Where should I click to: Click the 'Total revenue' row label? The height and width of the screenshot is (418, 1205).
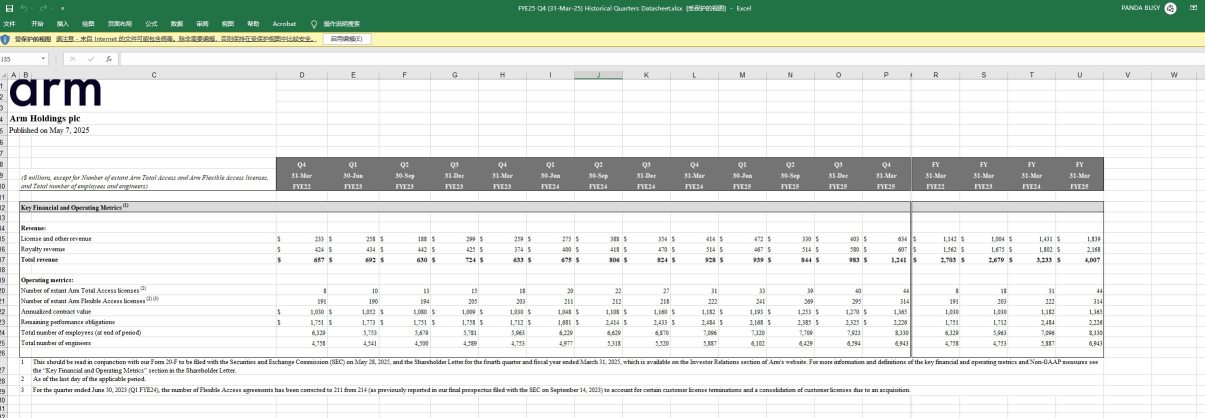(39, 260)
